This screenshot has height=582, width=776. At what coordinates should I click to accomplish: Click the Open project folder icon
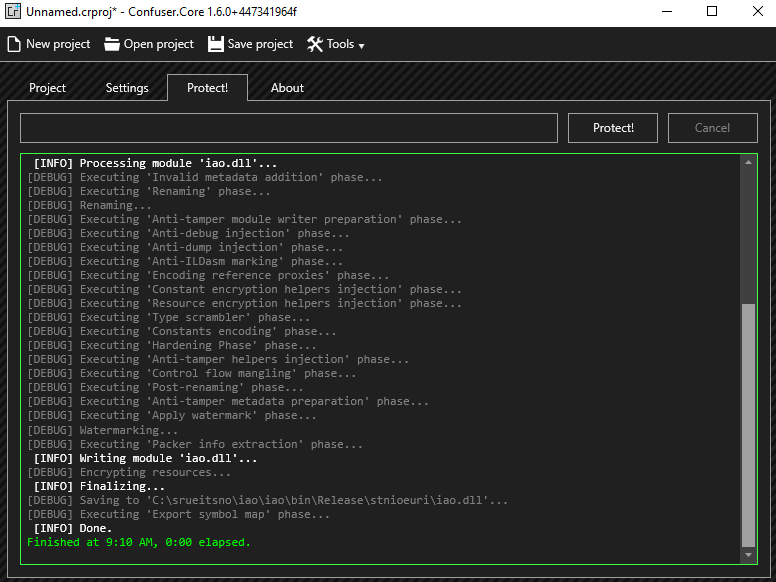(112, 44)
